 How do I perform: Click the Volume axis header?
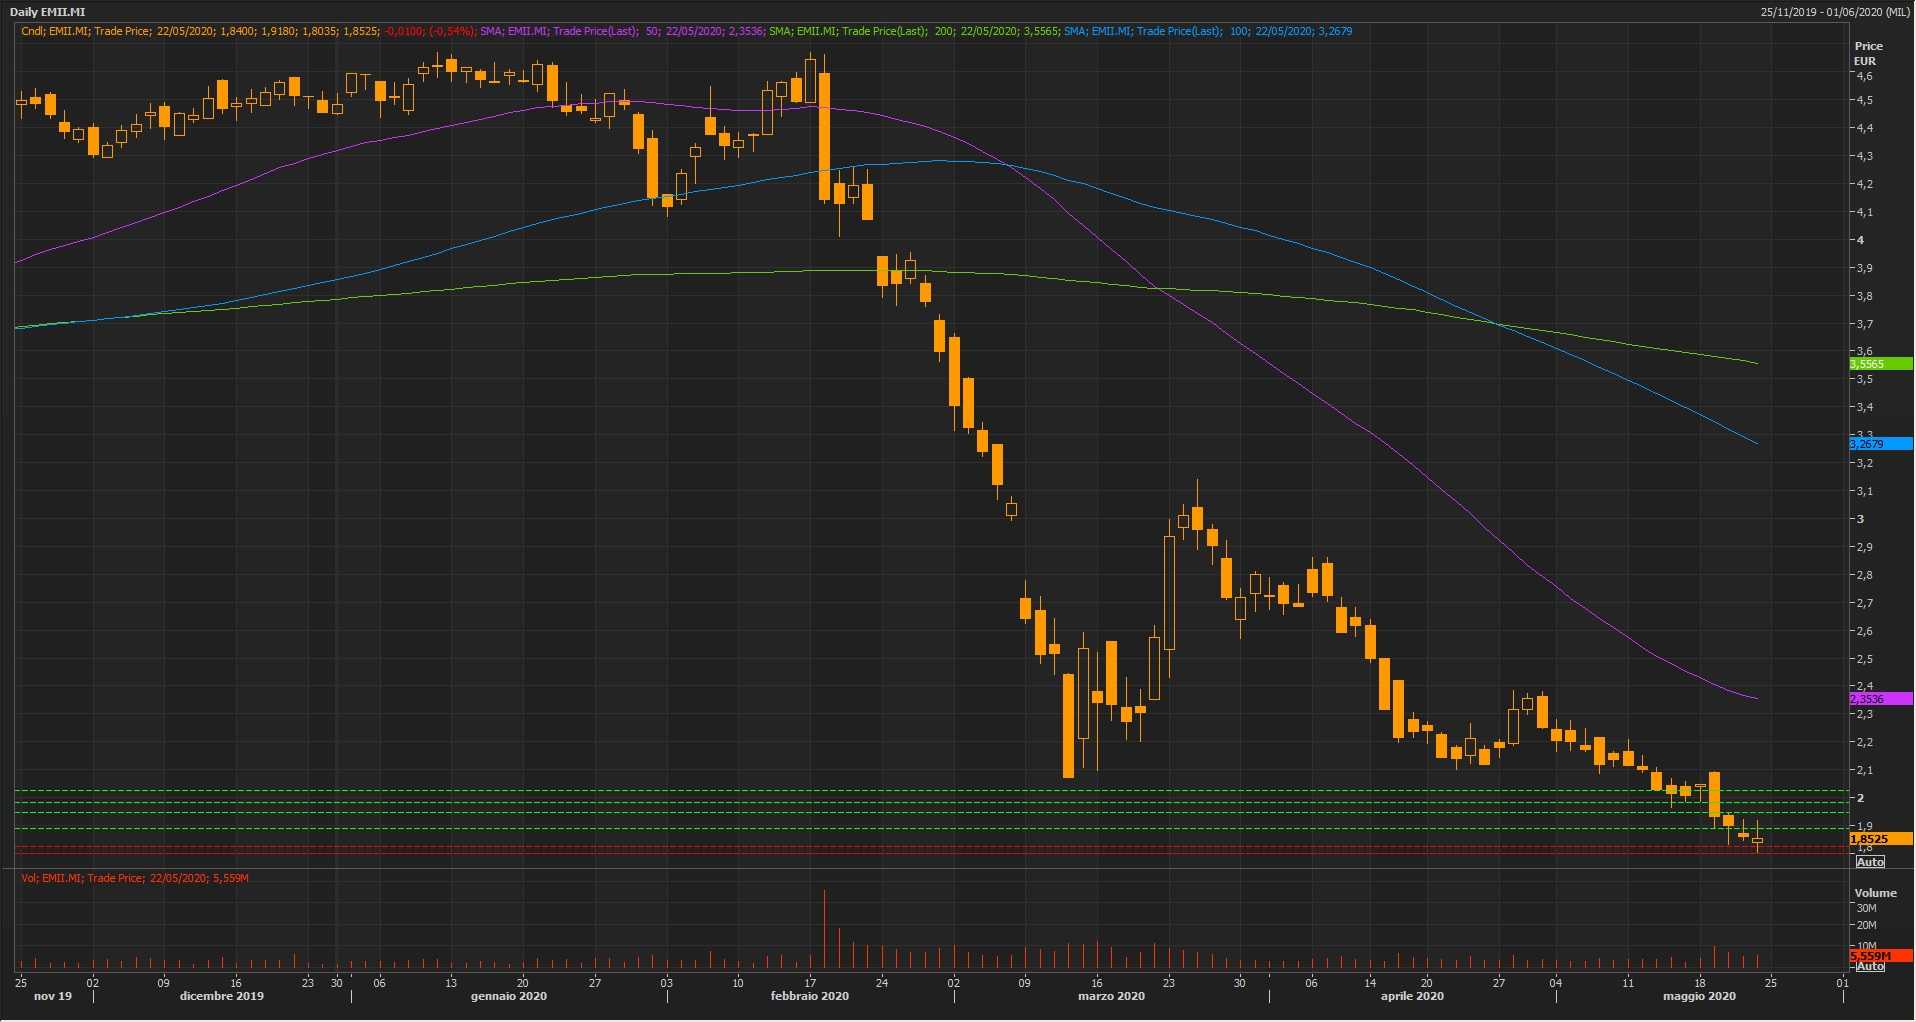1875,893
